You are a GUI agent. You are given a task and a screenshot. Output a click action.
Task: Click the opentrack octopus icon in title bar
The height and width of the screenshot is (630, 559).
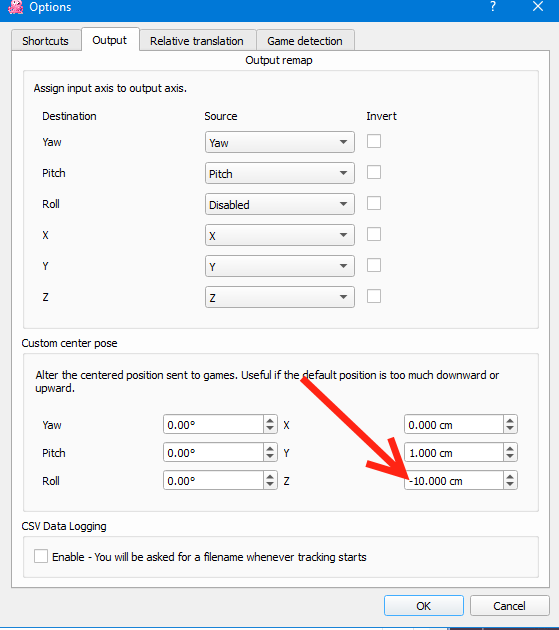pos(15,7)
